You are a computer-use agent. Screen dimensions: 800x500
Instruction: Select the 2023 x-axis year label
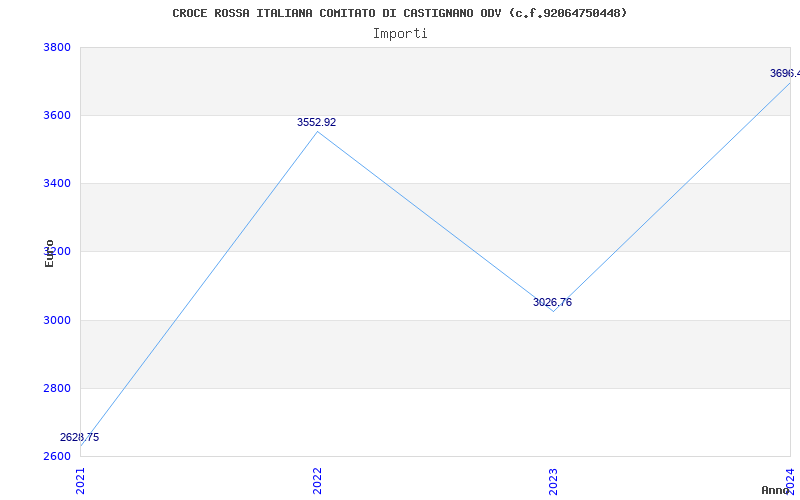point(554,481)
